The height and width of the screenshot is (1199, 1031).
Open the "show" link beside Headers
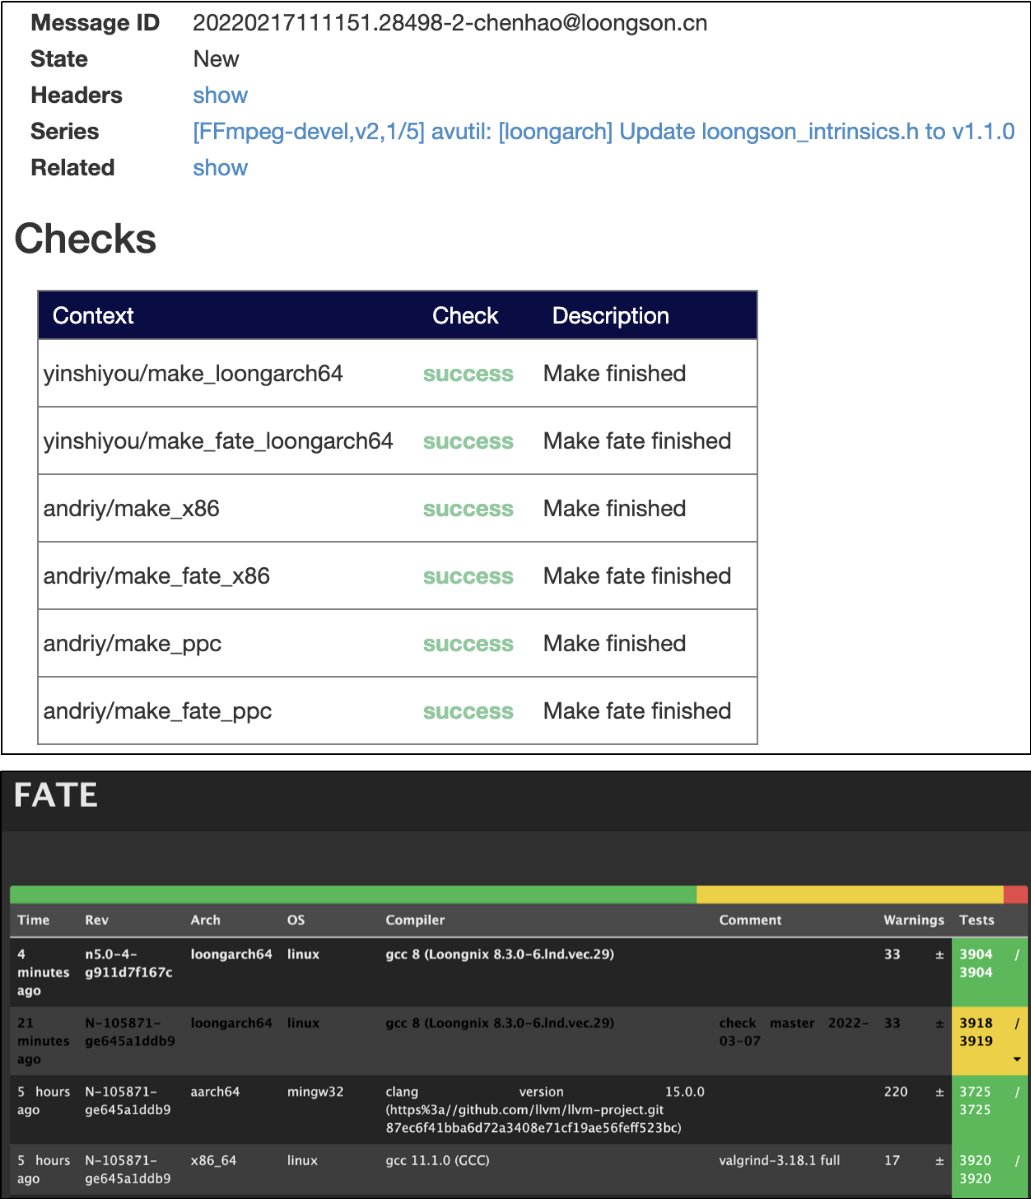220,95
